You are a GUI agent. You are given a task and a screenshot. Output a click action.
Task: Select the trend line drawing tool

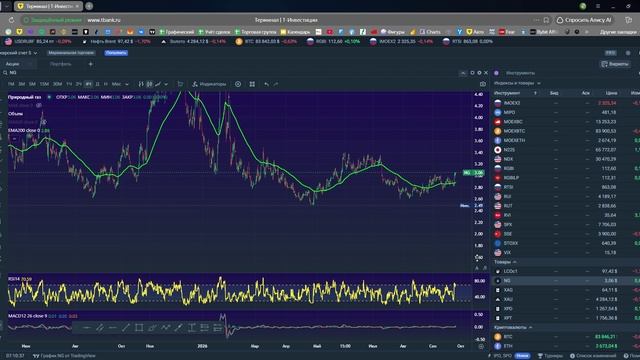pos(126,327)
